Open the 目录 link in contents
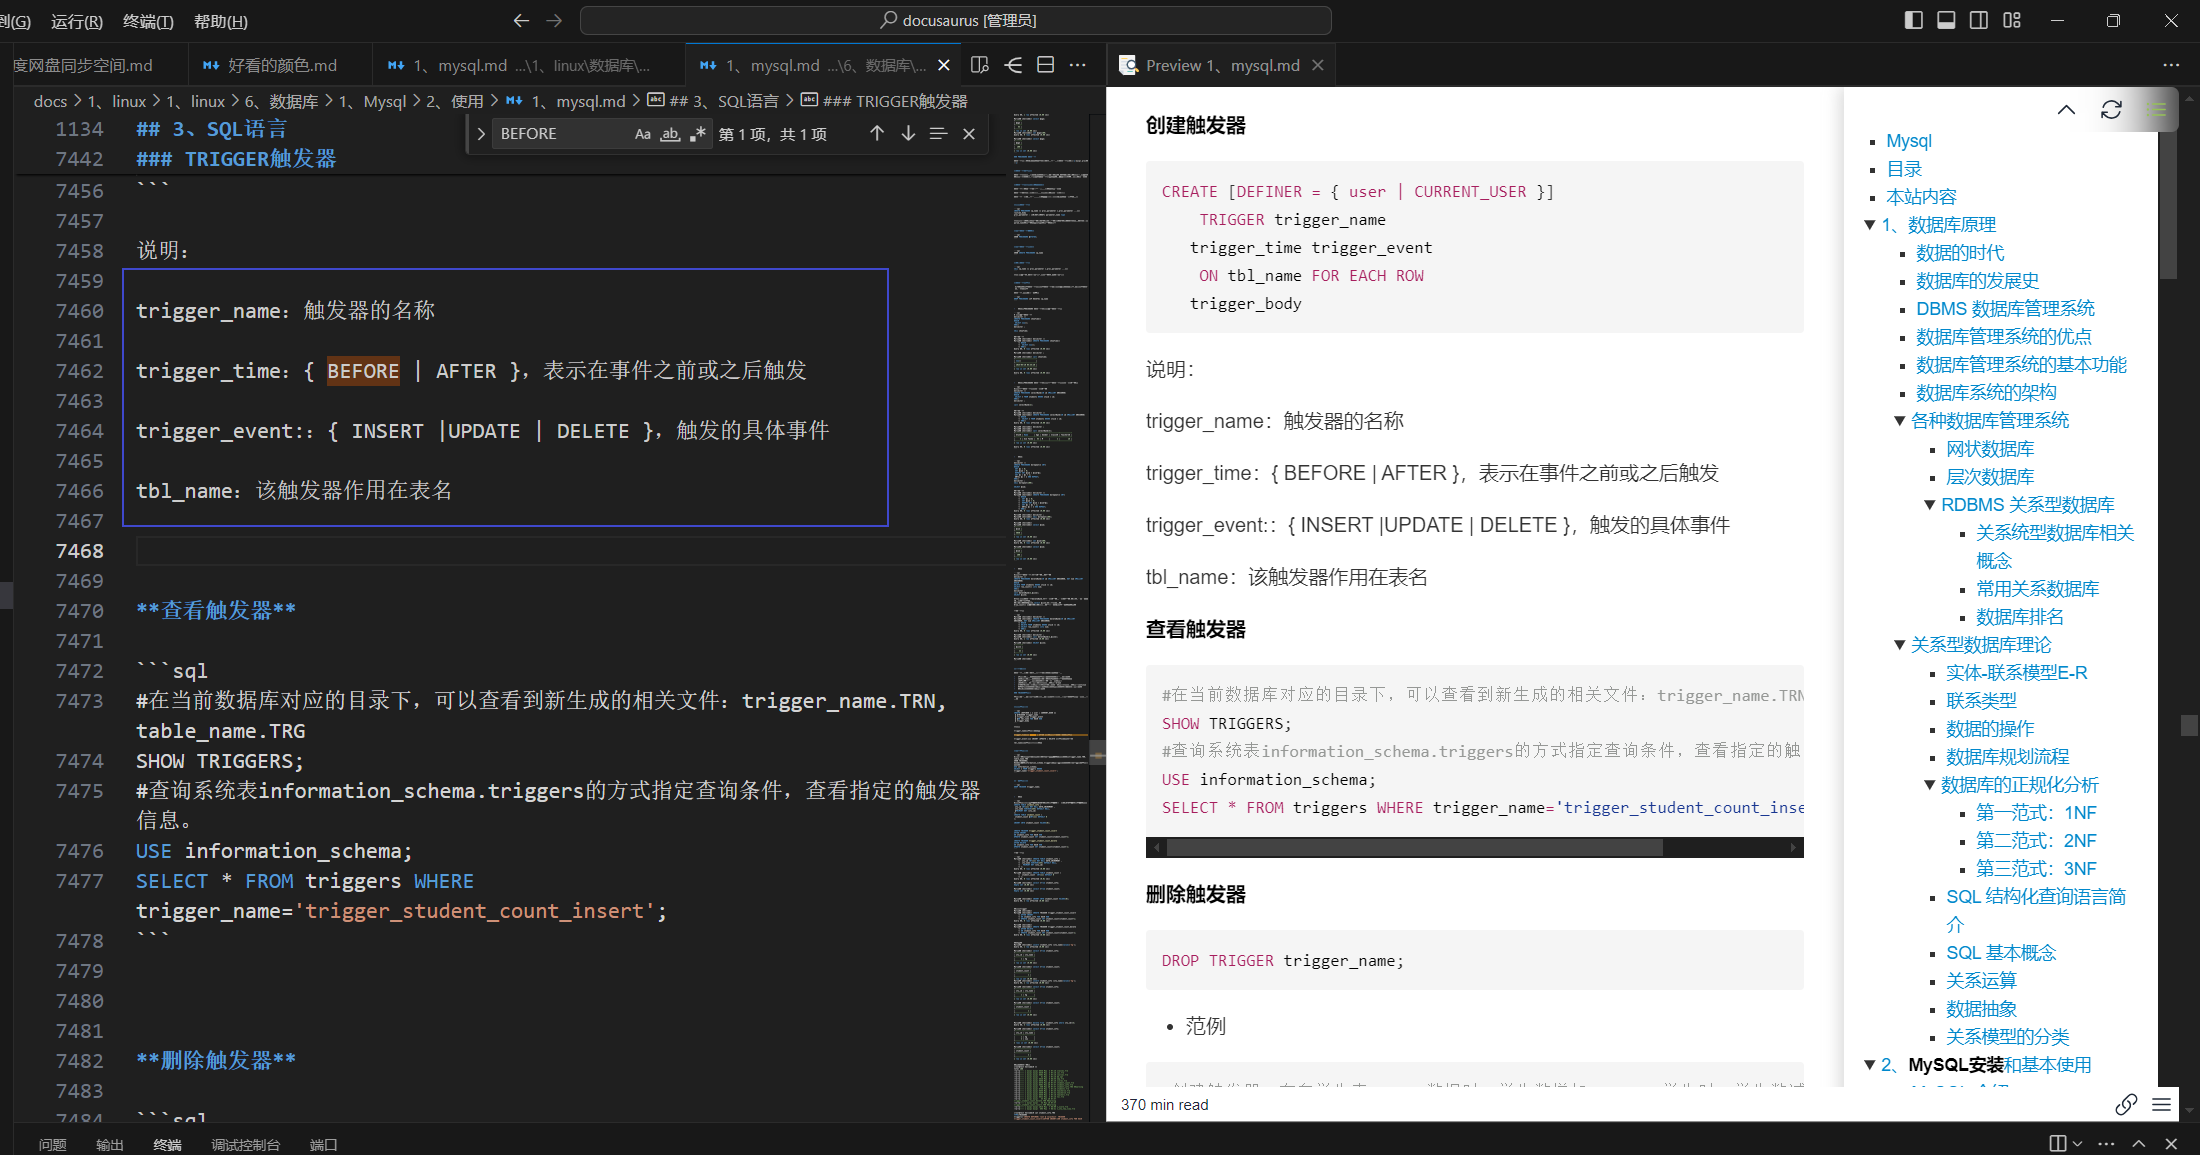The width and height of the screenshot is (2200, 1155). (x=1904, y=169)
